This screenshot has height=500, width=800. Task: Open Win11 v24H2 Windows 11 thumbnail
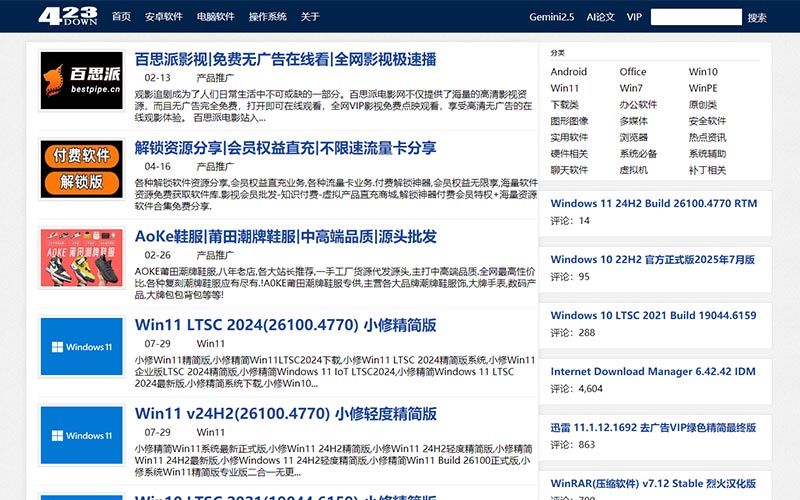(82, 435)
